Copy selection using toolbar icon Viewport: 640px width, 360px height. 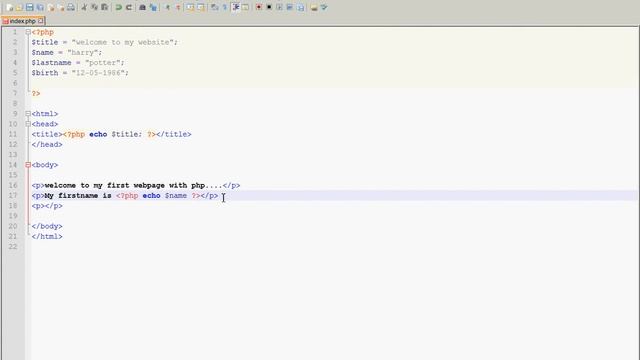click(x=94, y=7)
